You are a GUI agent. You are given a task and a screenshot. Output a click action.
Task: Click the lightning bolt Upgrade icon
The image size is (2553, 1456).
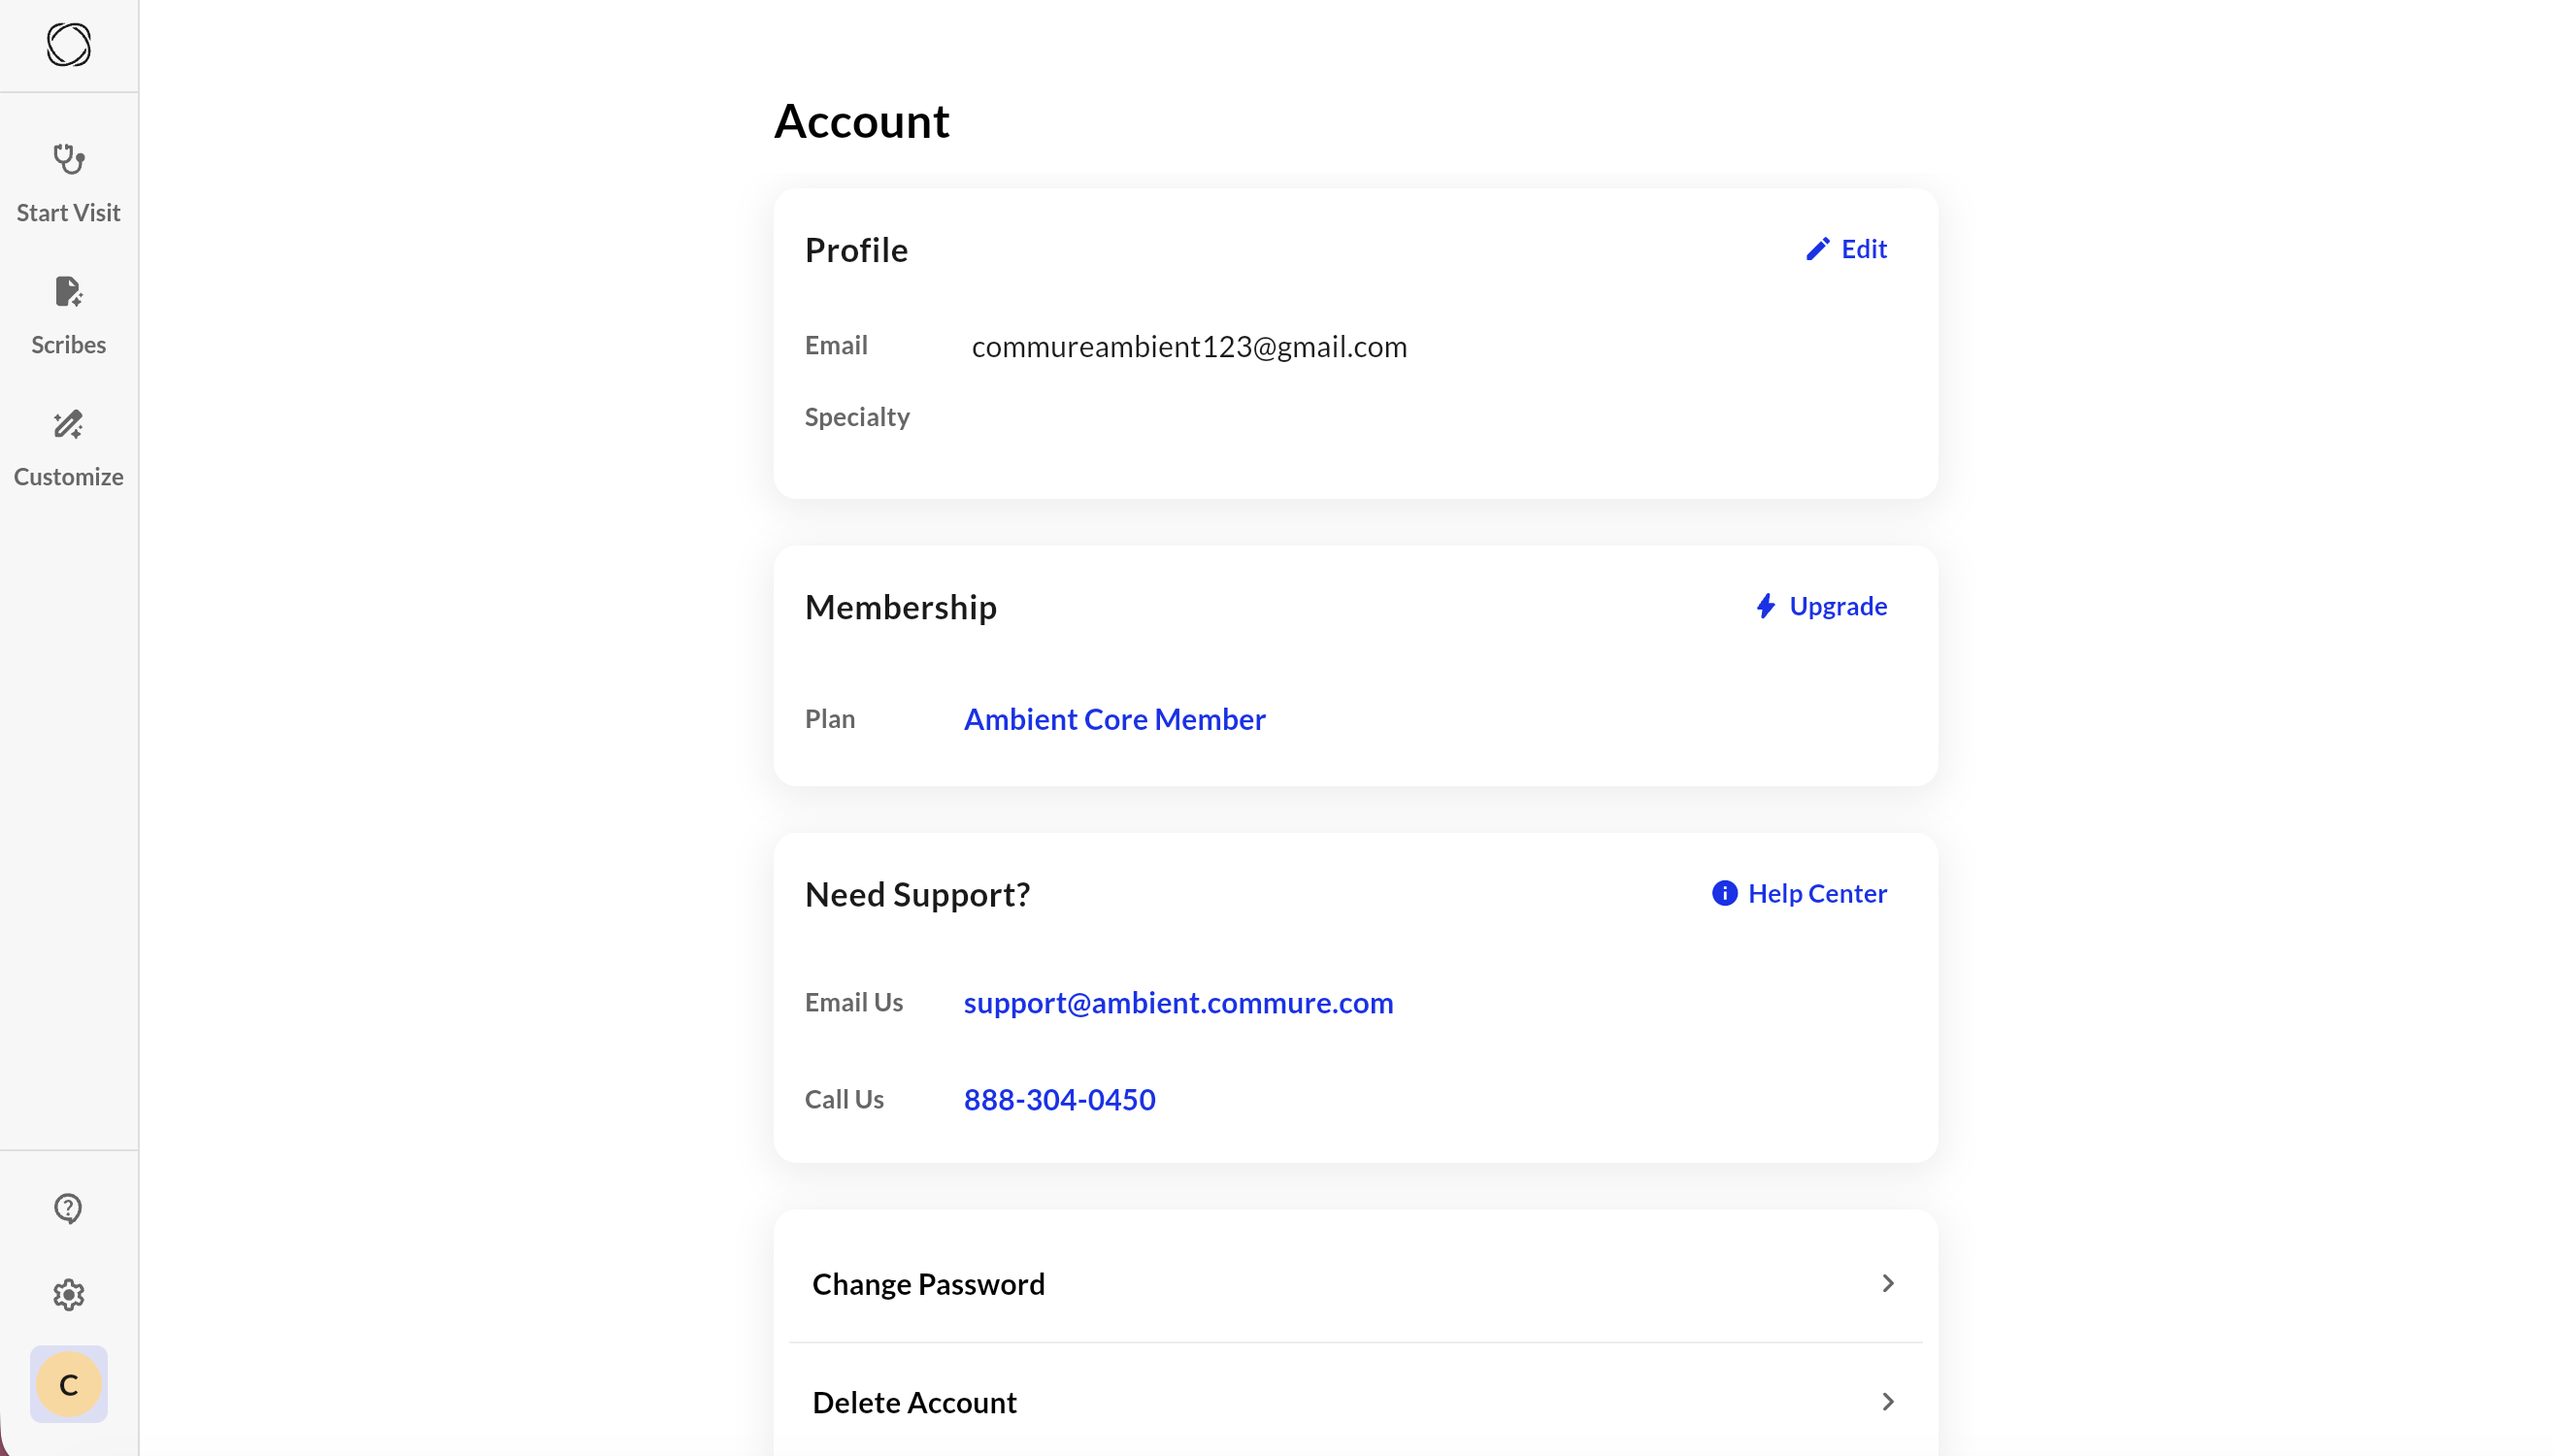1766,606
